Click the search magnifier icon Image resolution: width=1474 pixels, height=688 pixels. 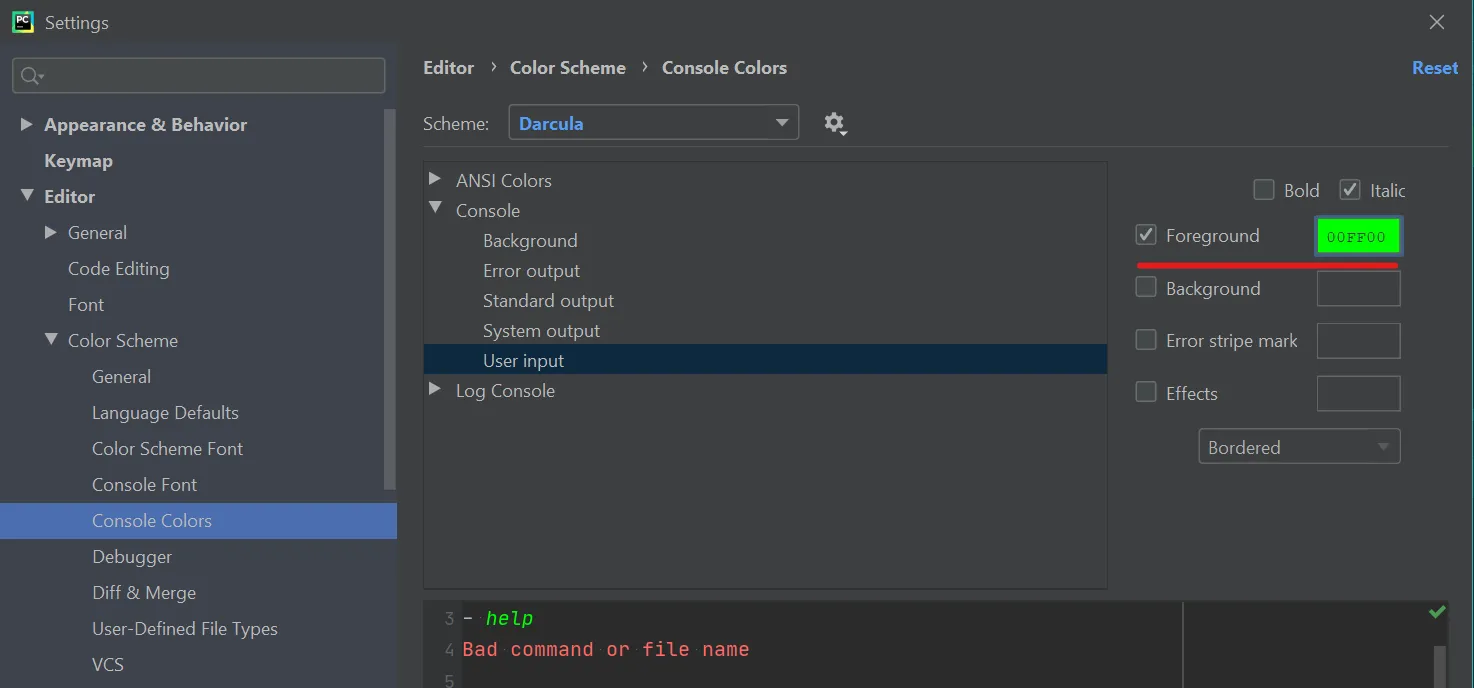31,76
